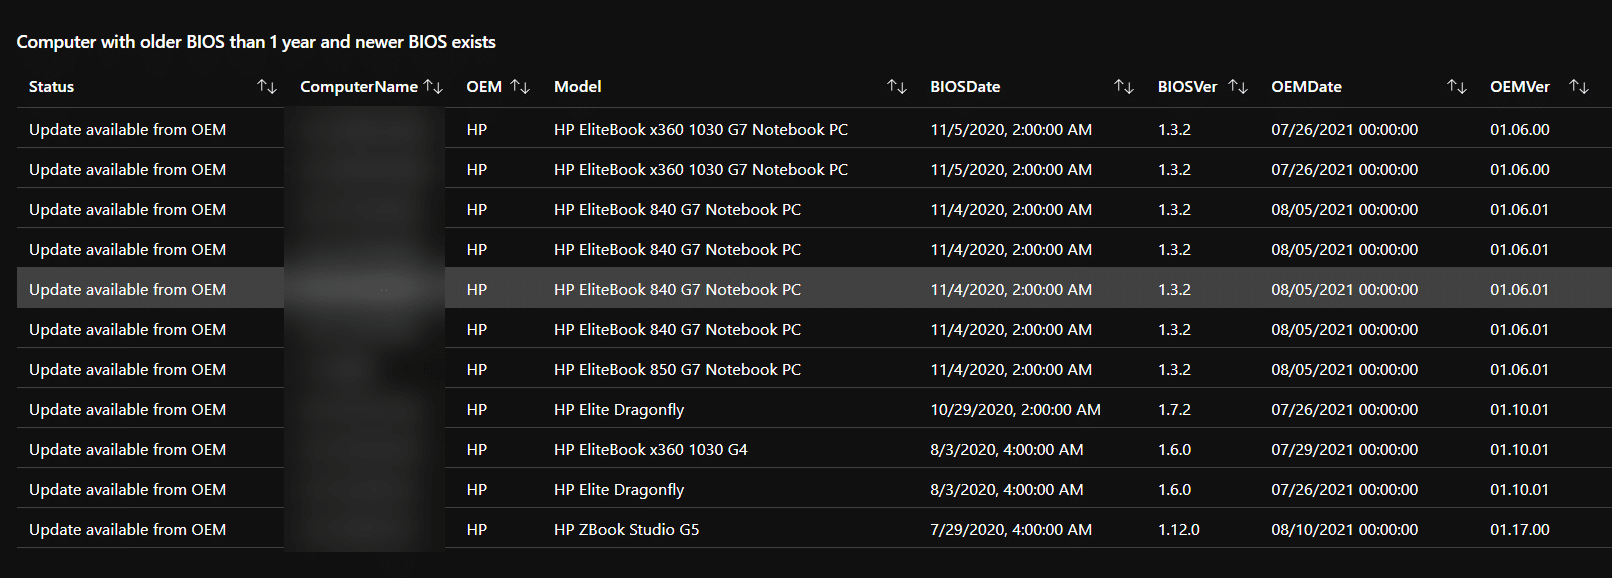Click the BIOSDate "7/29/2020, 4:00:00 AM" cell
The image size is (1612, 578).
(1011, 530)
